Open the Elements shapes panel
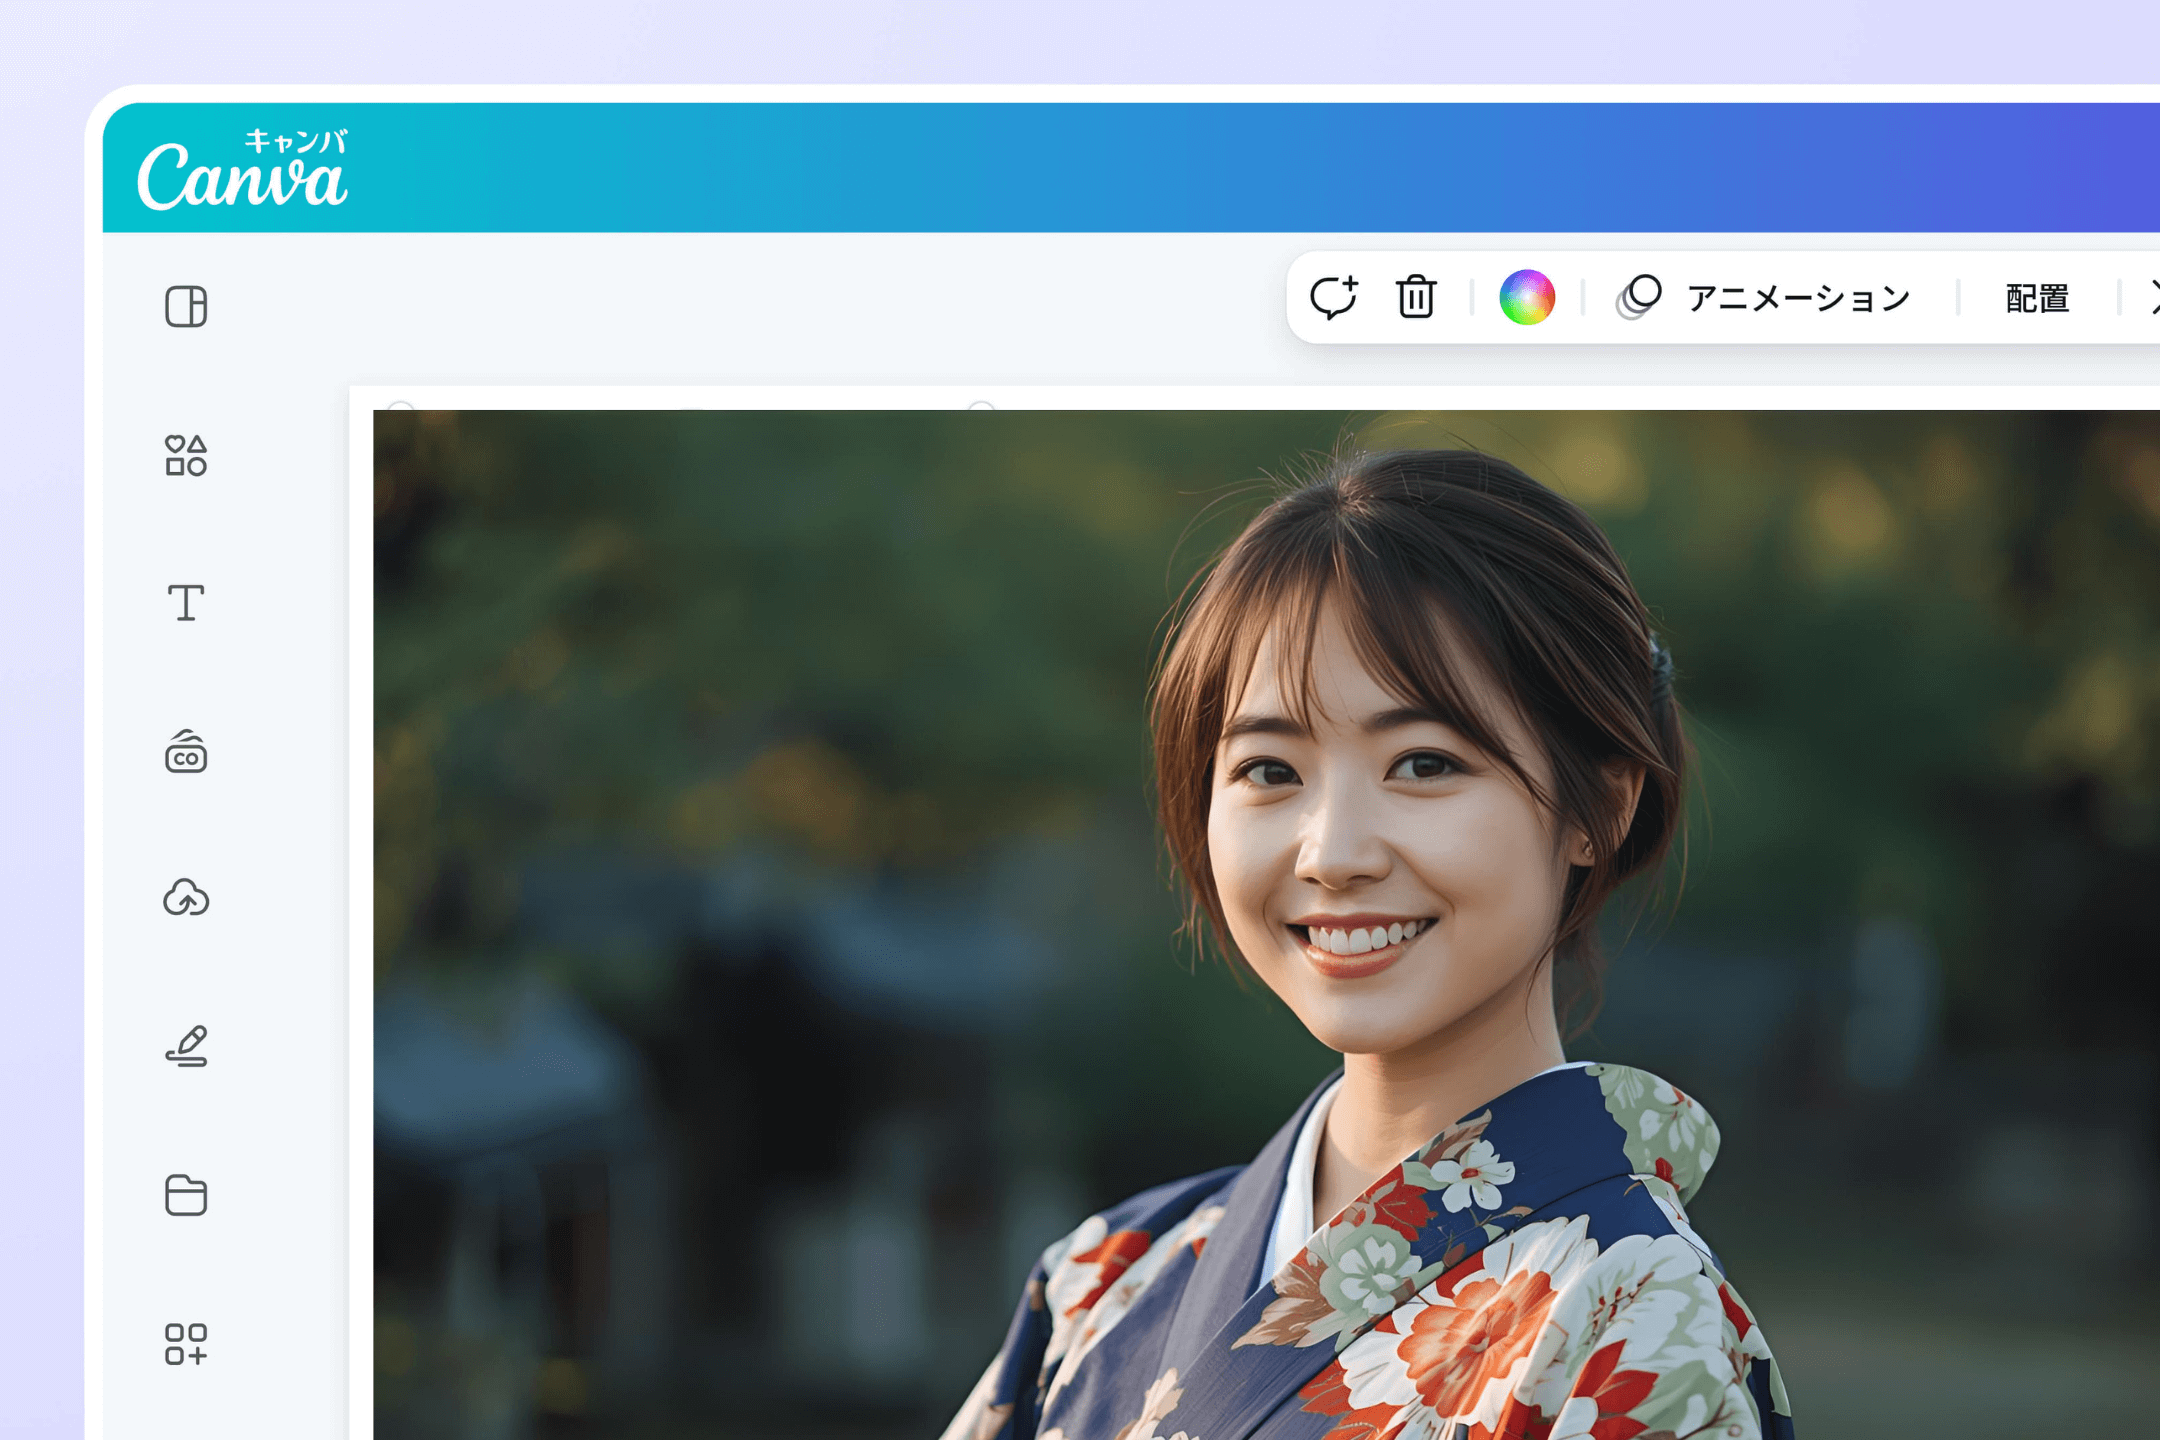2160x1440 pixels. (186, 455)
